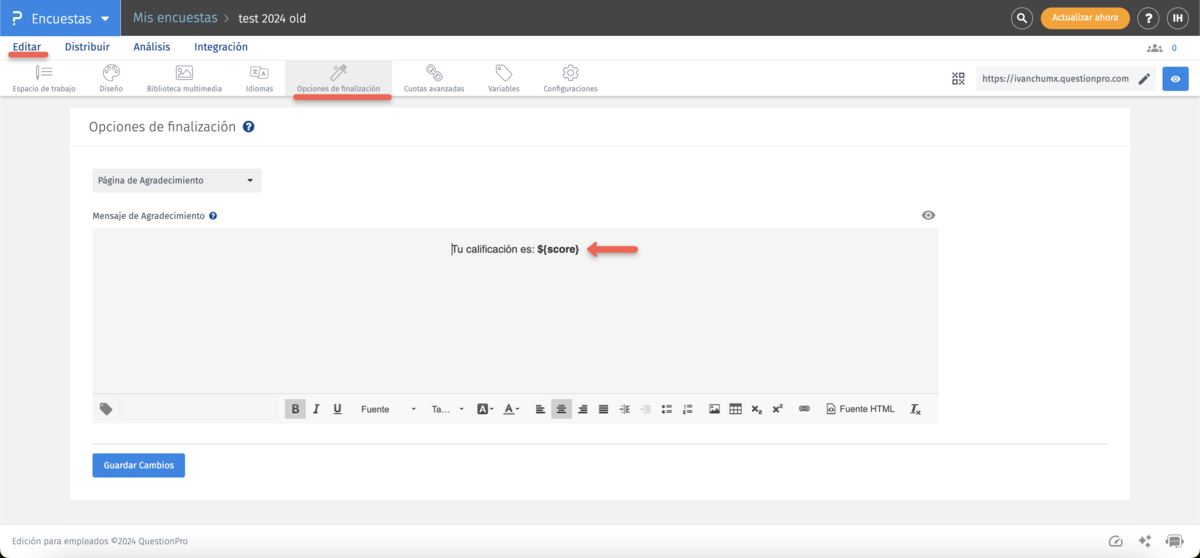The width and height of the screenshot is (1200, 558).
Task: Click the blue preview eye button
Action: click(1175, 79)
